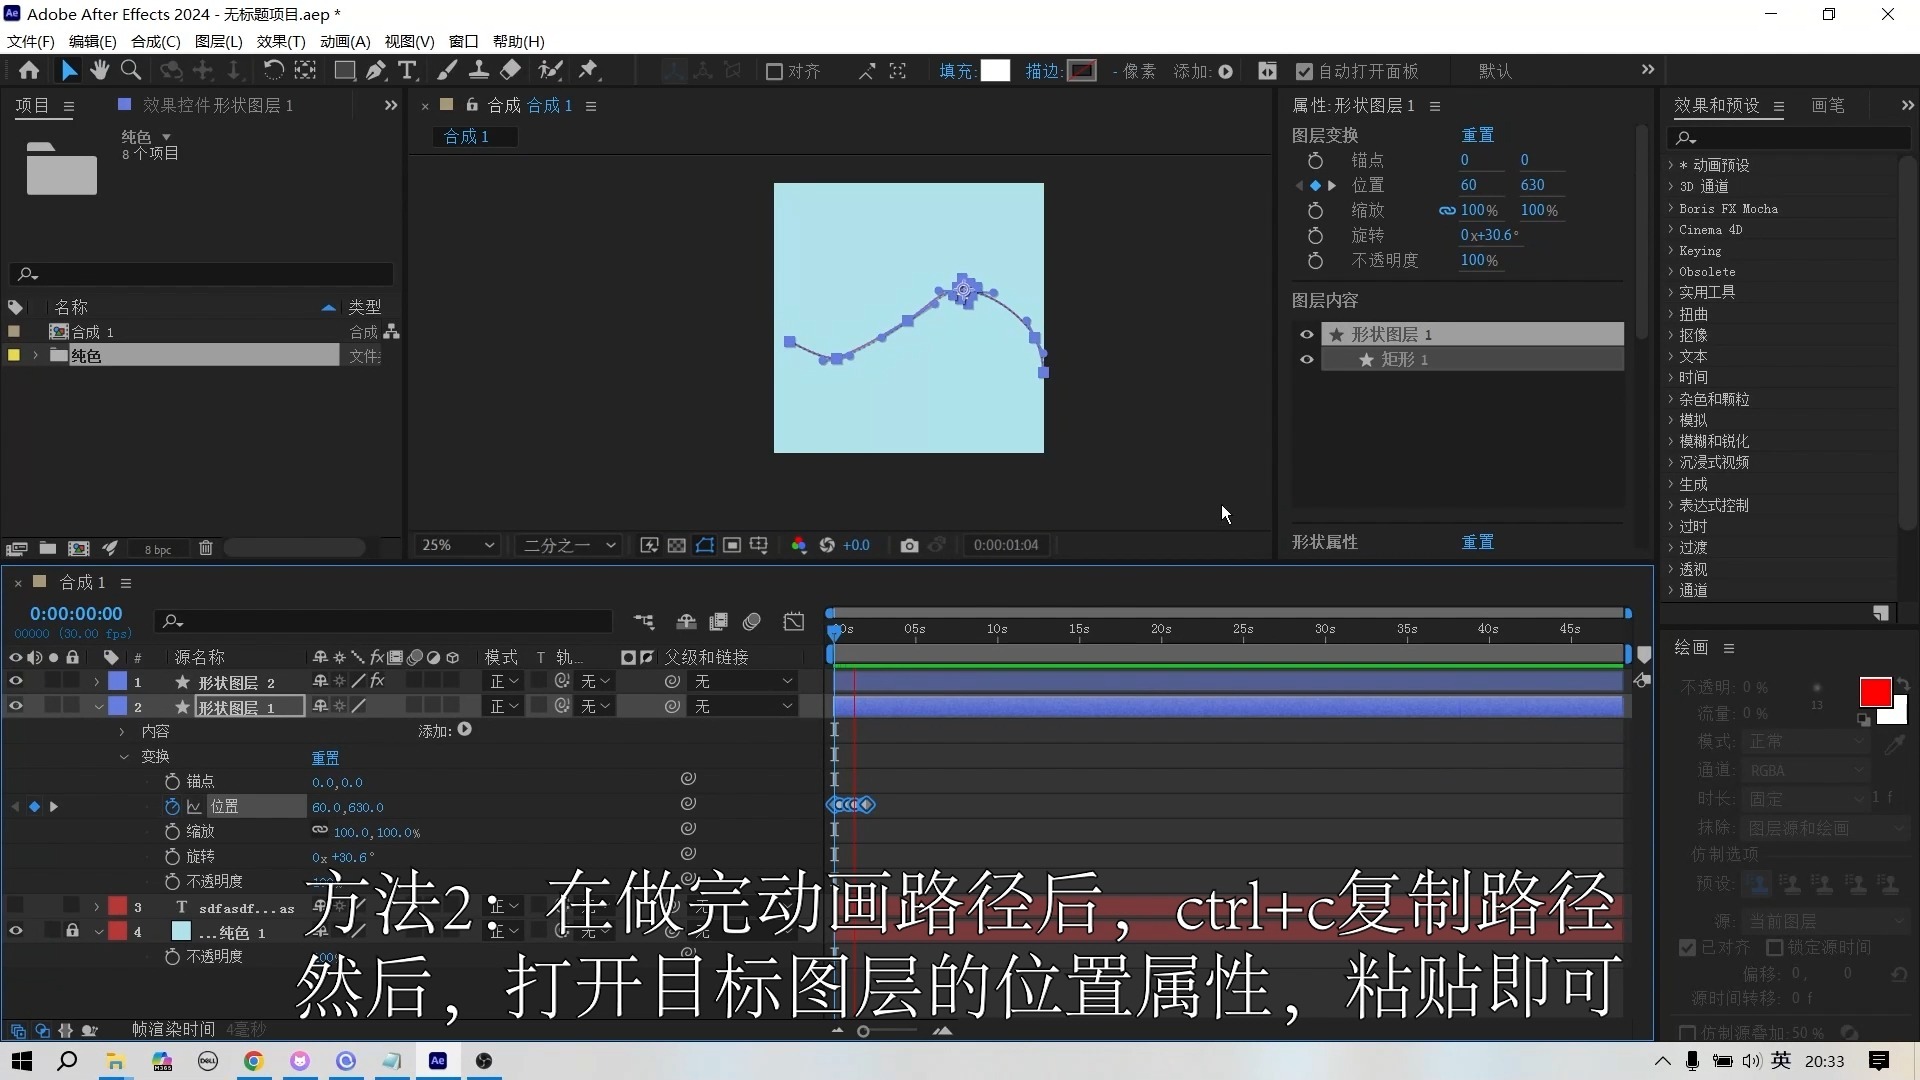Image resolution: width=1920 pixels, height=1080 pixels.
Task: Select the Puppet Pin tool
Action: (589, 70)
